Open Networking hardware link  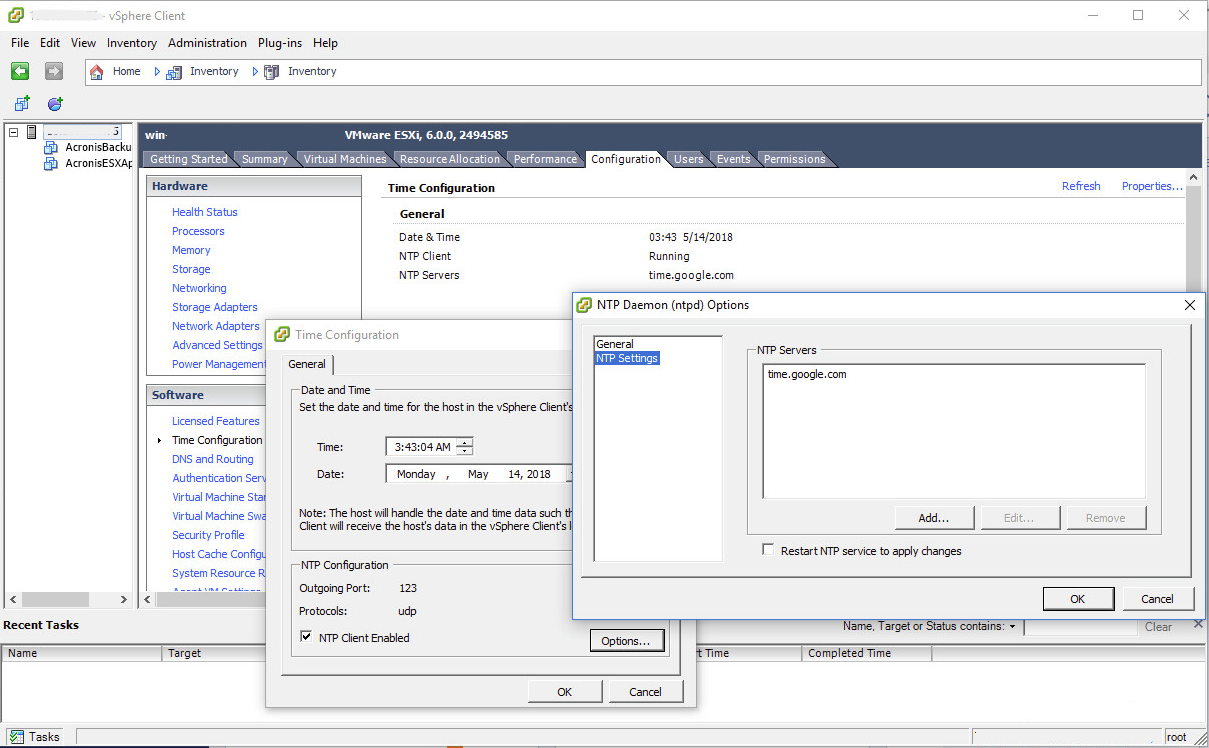[x=199, y=288]
